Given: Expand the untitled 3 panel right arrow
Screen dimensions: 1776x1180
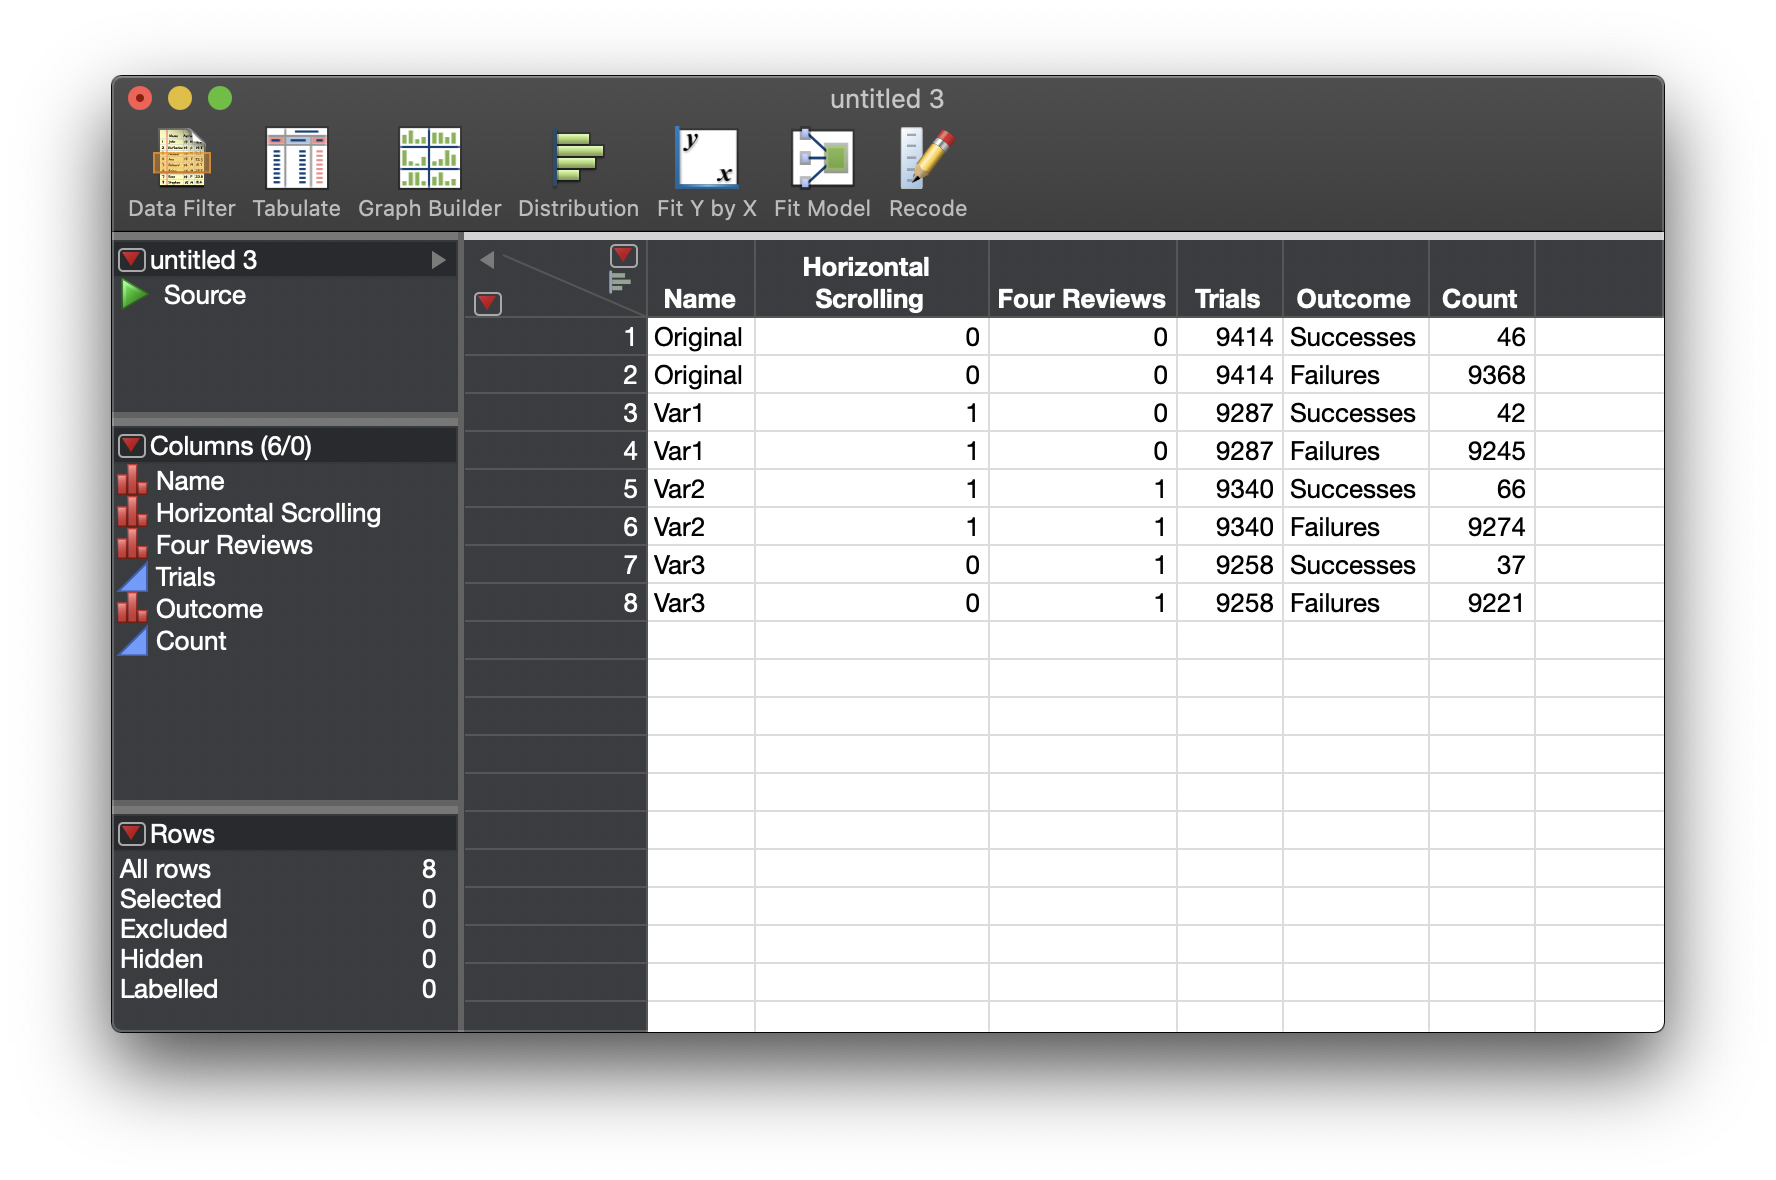Looking at the screenshot, I should tap(438, 260).
